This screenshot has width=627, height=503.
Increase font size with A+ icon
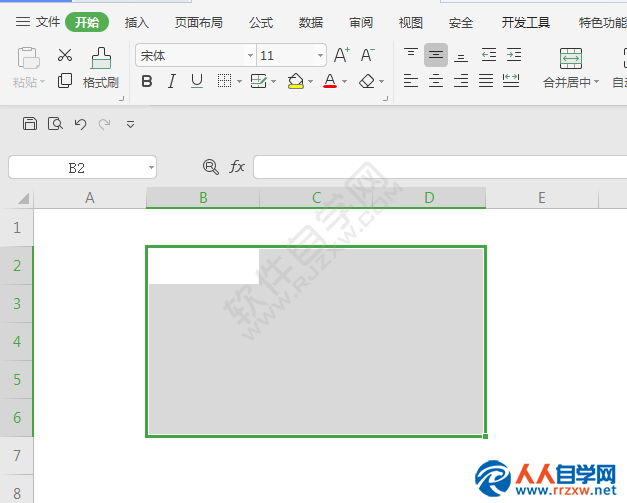(x=342, y=55)
